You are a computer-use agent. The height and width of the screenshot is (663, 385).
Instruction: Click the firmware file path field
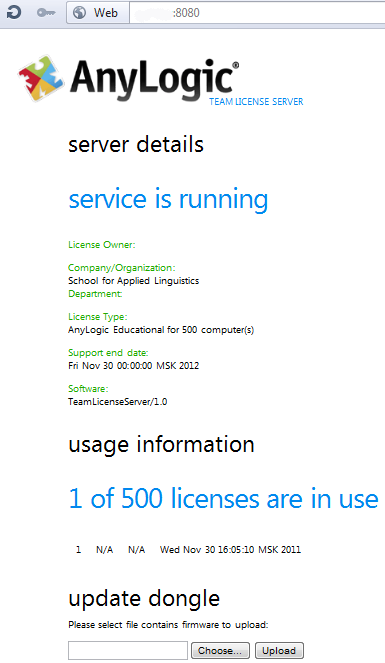point(128,650)
